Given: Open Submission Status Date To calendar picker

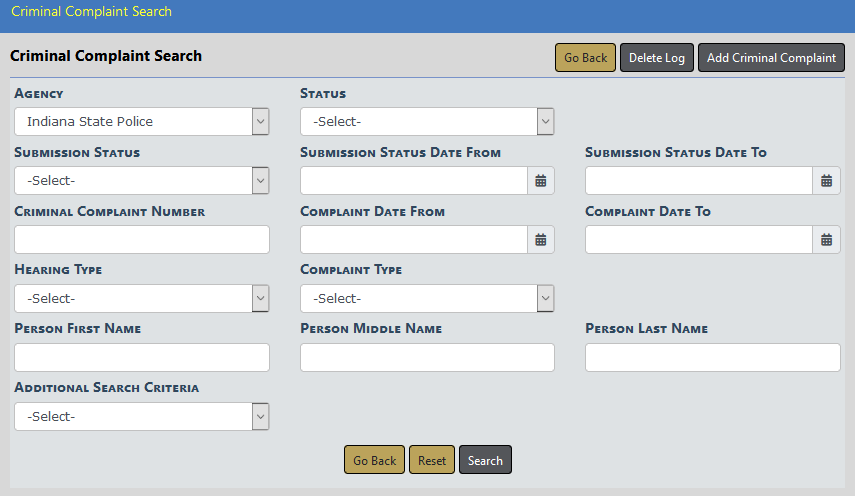Looking at the screenshot, I should point(826,181).
